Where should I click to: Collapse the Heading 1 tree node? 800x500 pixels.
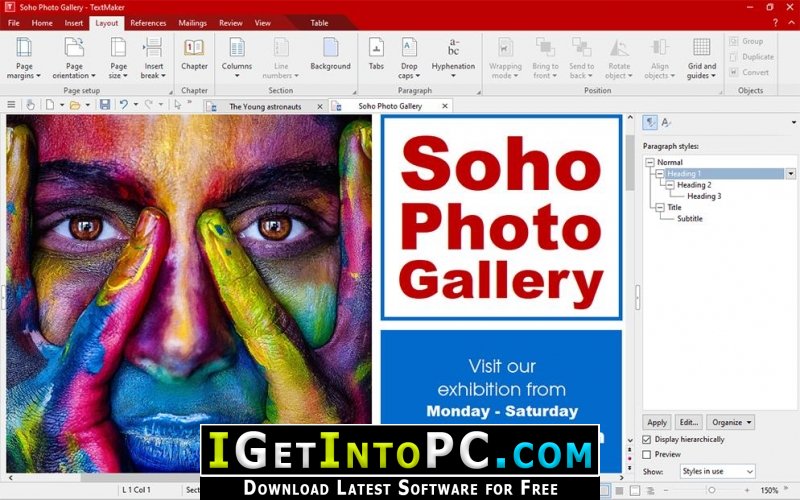point(660,173)
